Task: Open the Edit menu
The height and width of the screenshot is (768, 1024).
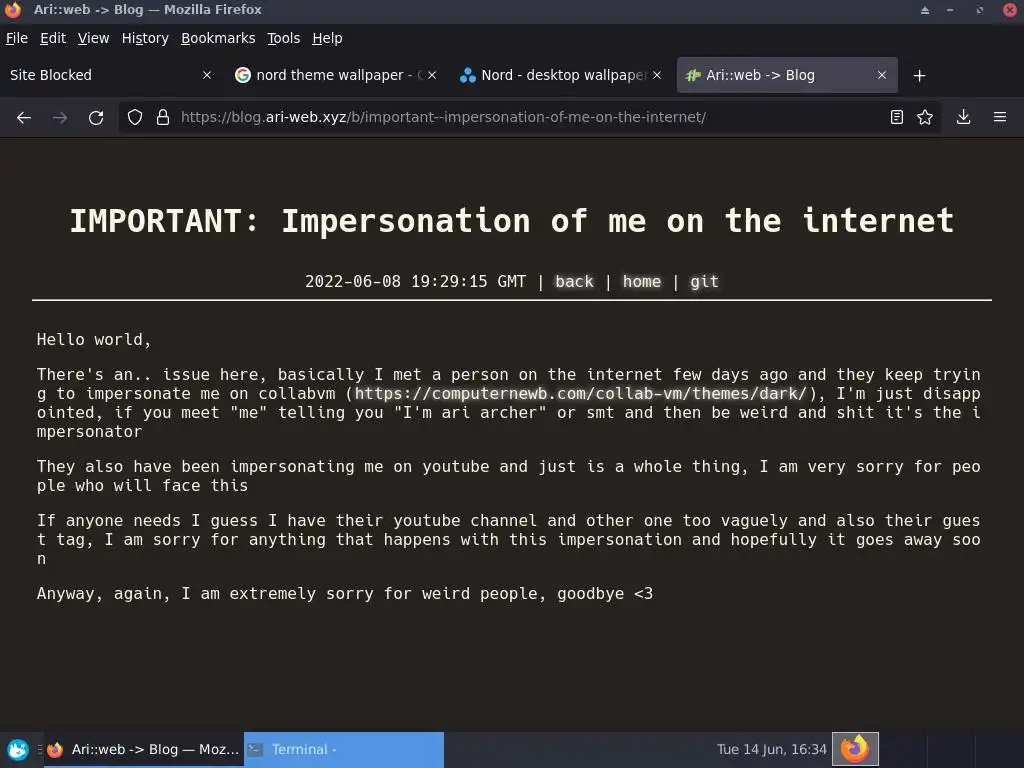Action: 53,39
